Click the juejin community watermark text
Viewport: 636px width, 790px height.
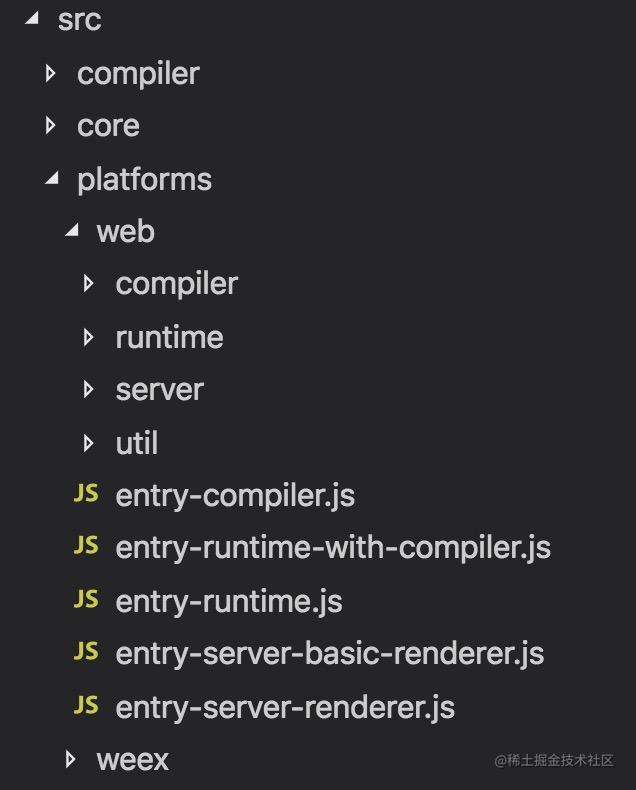pos(554,760)
